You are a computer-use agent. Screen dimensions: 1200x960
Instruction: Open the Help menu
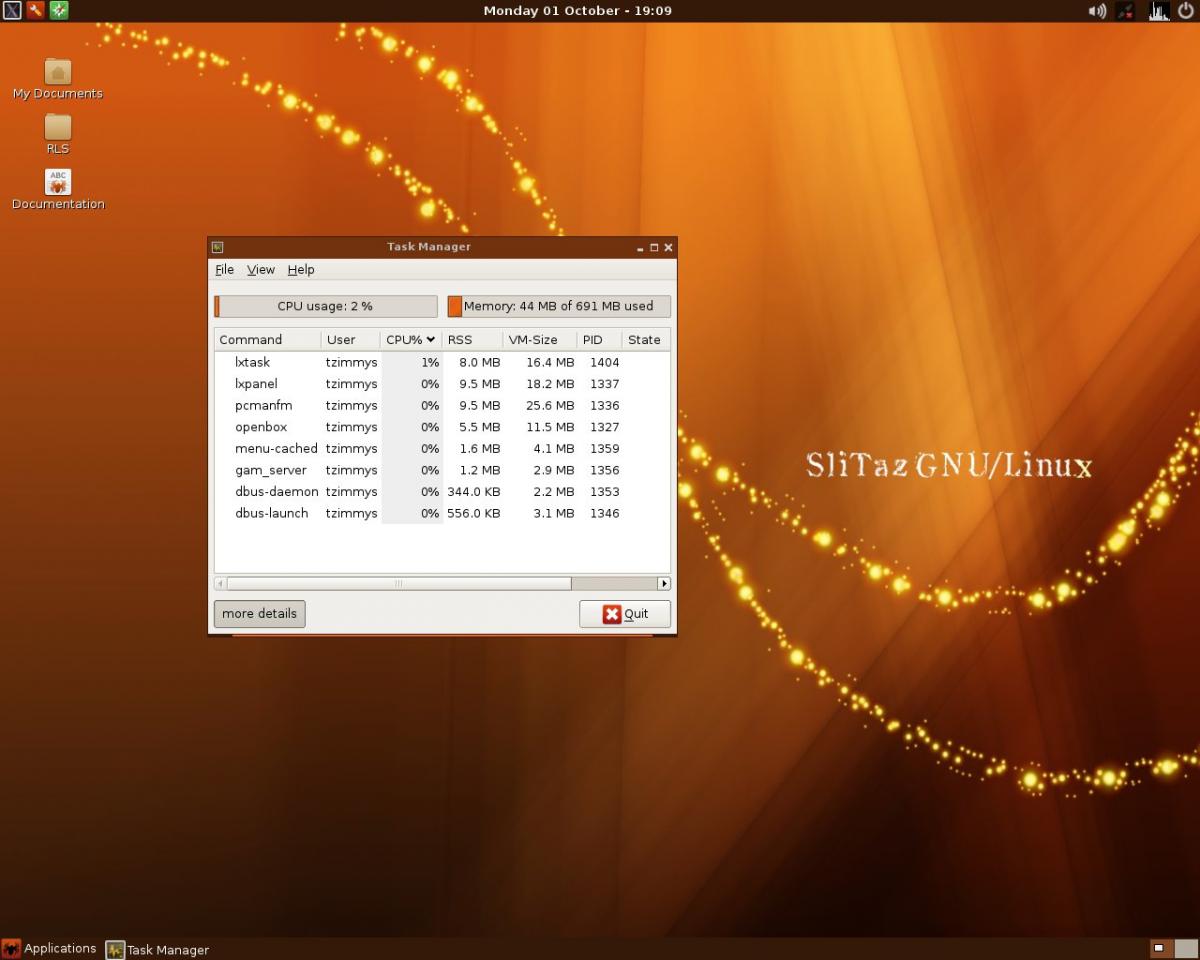point(301,270)
